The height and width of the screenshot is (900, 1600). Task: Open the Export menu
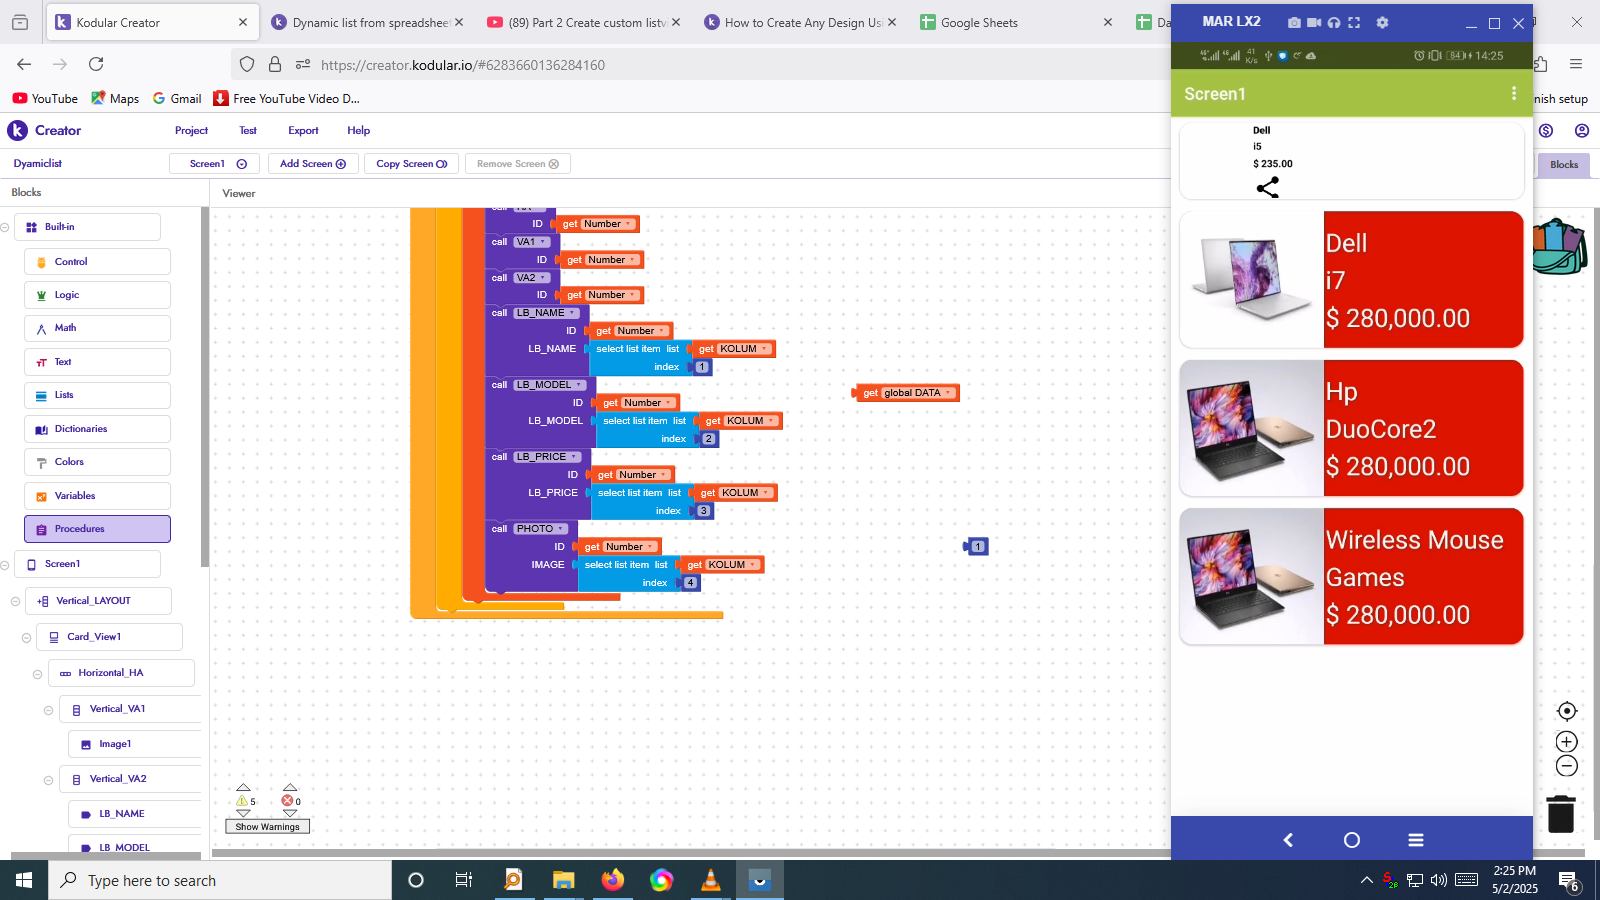point(303,130)
